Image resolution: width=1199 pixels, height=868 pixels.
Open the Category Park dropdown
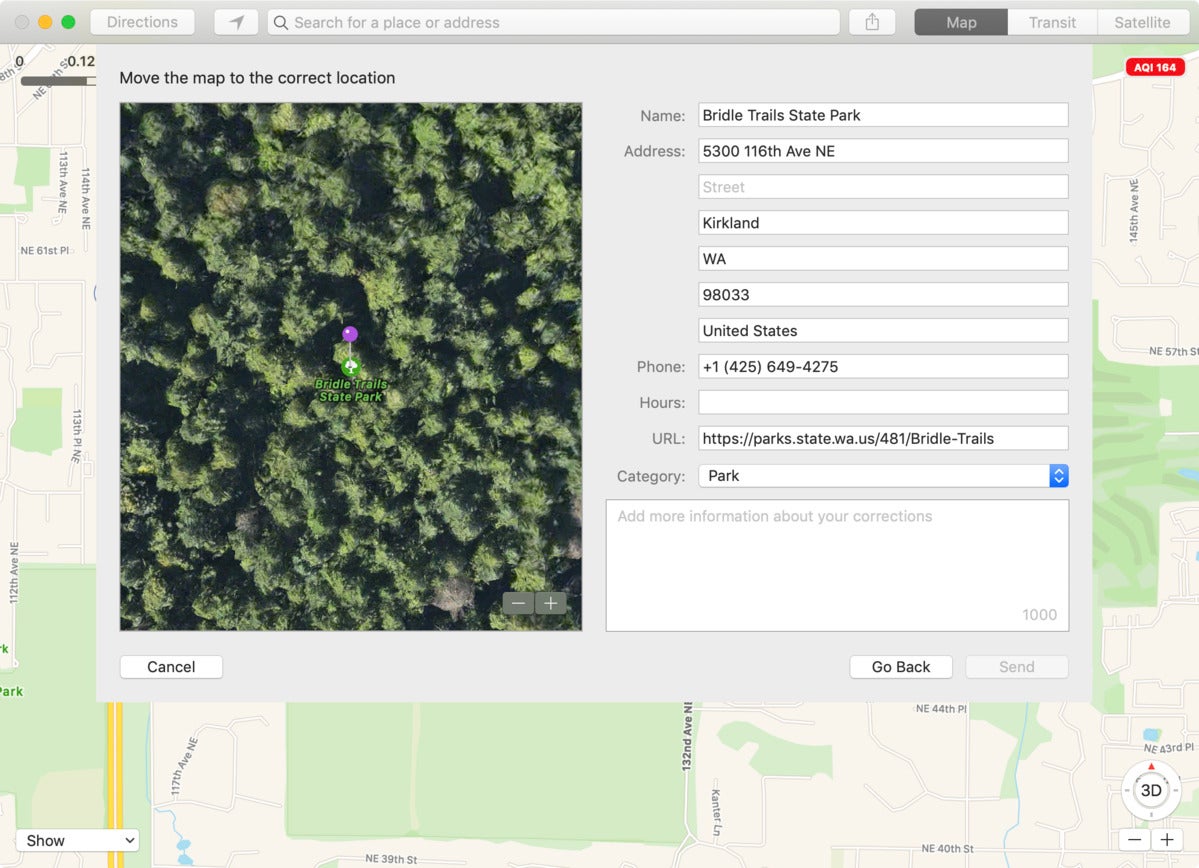883,476
